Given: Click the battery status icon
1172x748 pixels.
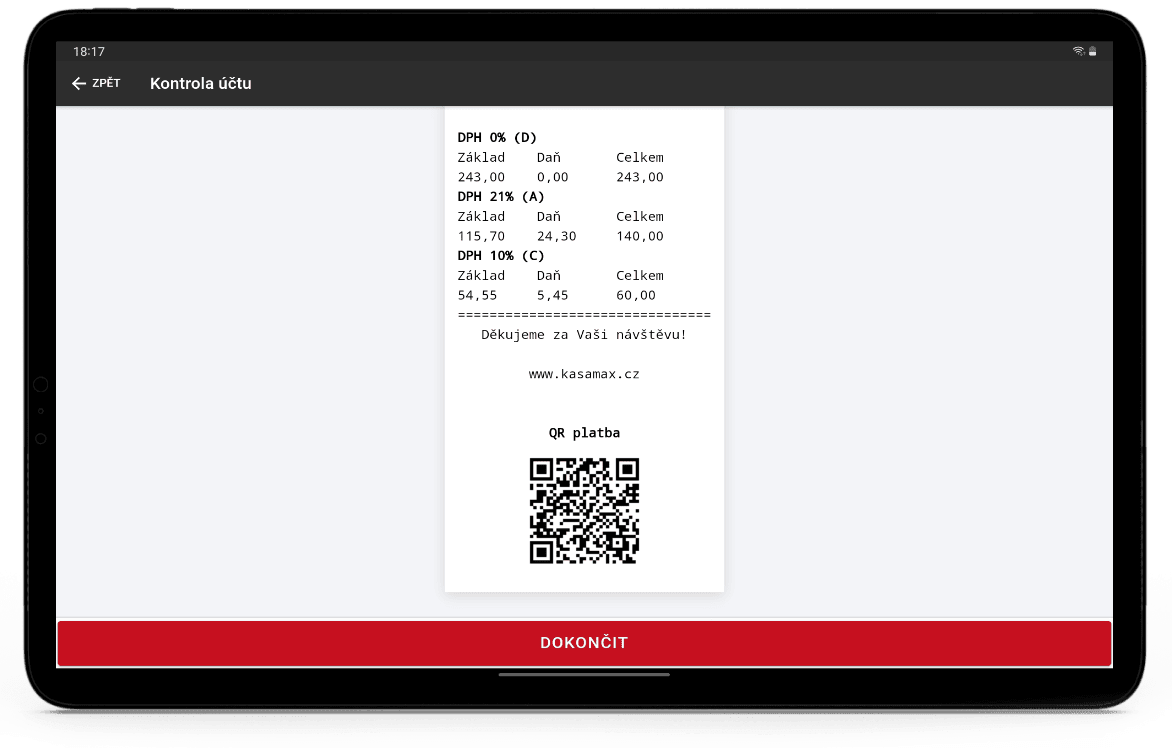Looking at the screenshot, I should [x=1092, y=52].
